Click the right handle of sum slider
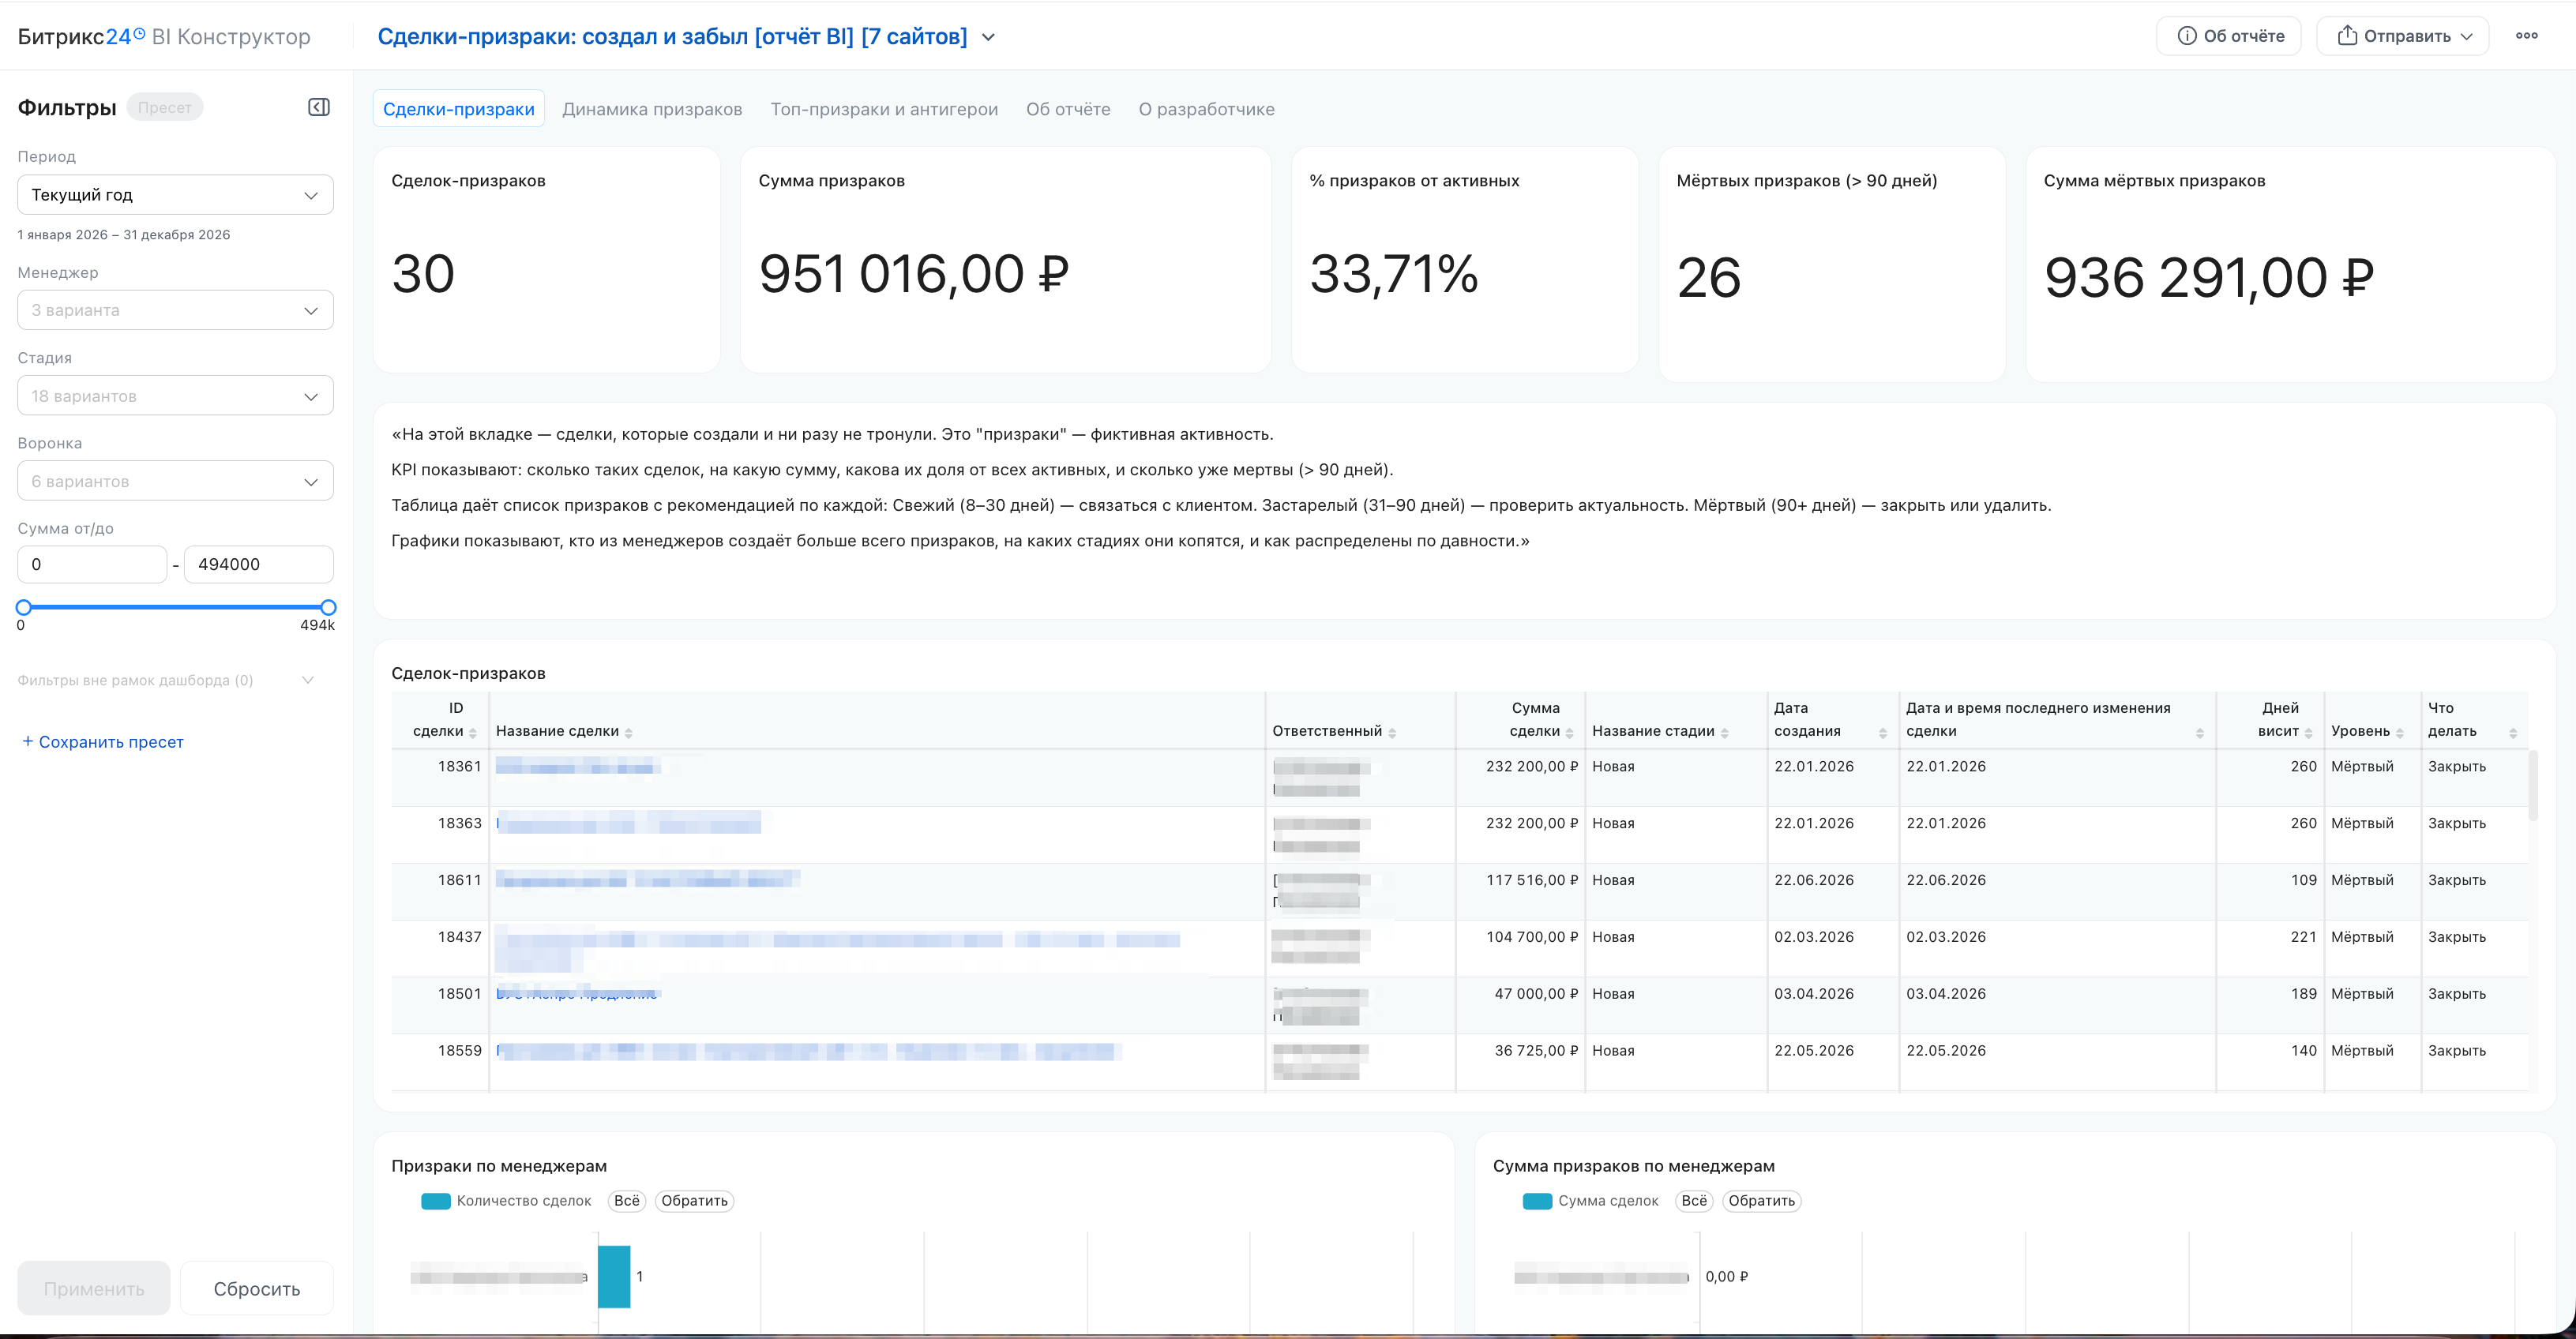Screen dimensions: 2576x1339 pos(328,607)
